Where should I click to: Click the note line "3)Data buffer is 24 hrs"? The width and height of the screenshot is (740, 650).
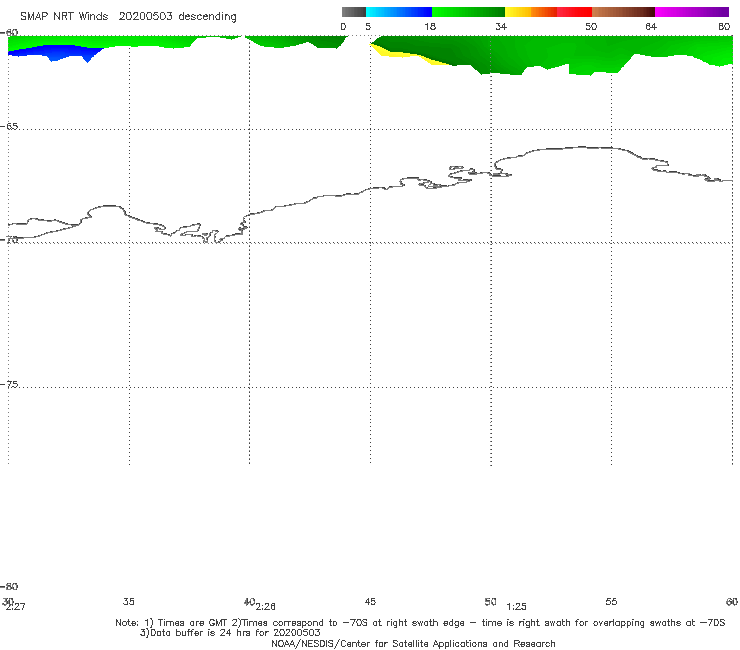coord(230,633)
